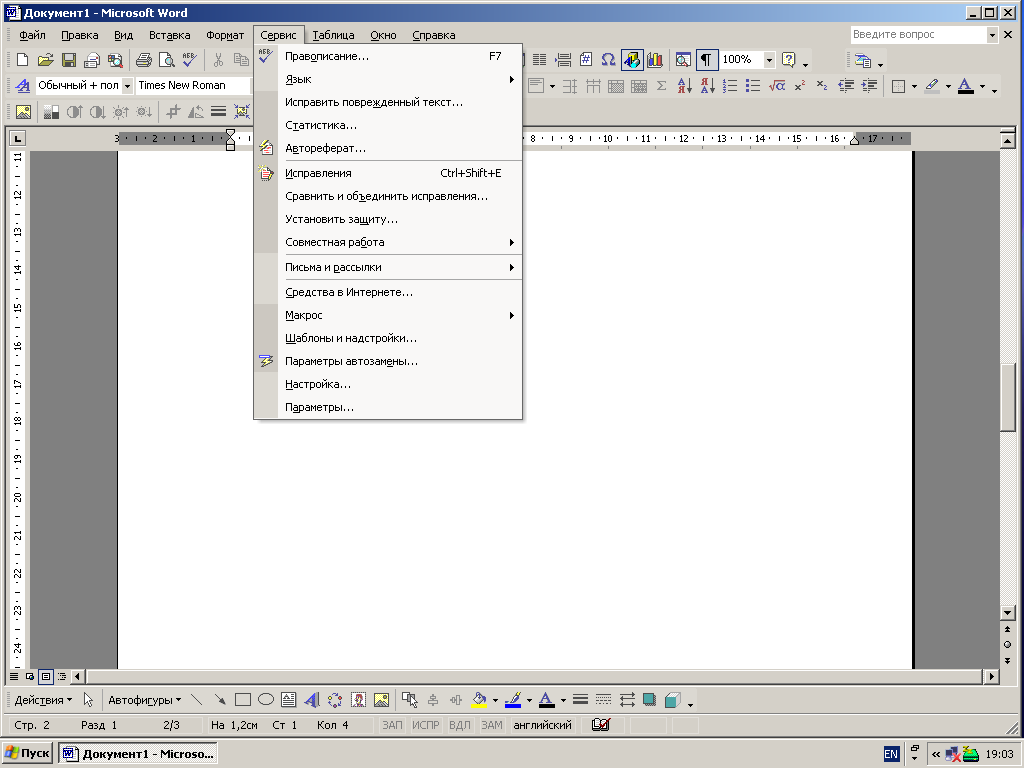This screenshot has width=1024, height=768.
Task: Click the Crop tool icon
Action: [x=172, y=112]
